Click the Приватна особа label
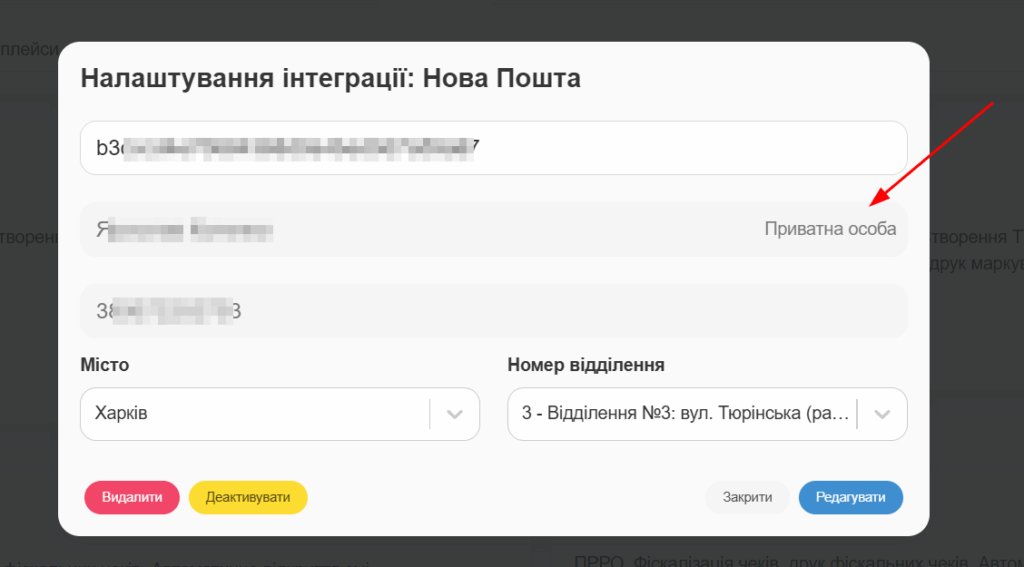Screen dimensions: 1024x567 tap(830, 229)
